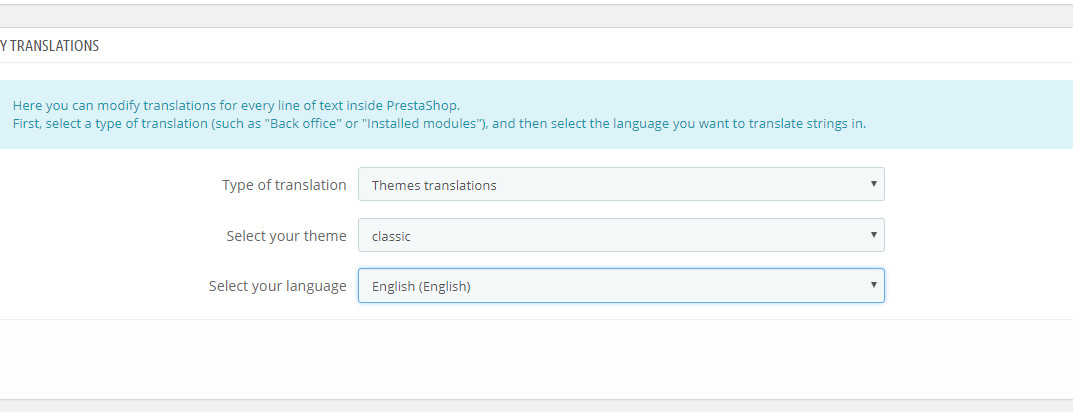This screenshot has height=412, width=1073.
Task: Click the "Select your theme" label
Action: point(286,236)
